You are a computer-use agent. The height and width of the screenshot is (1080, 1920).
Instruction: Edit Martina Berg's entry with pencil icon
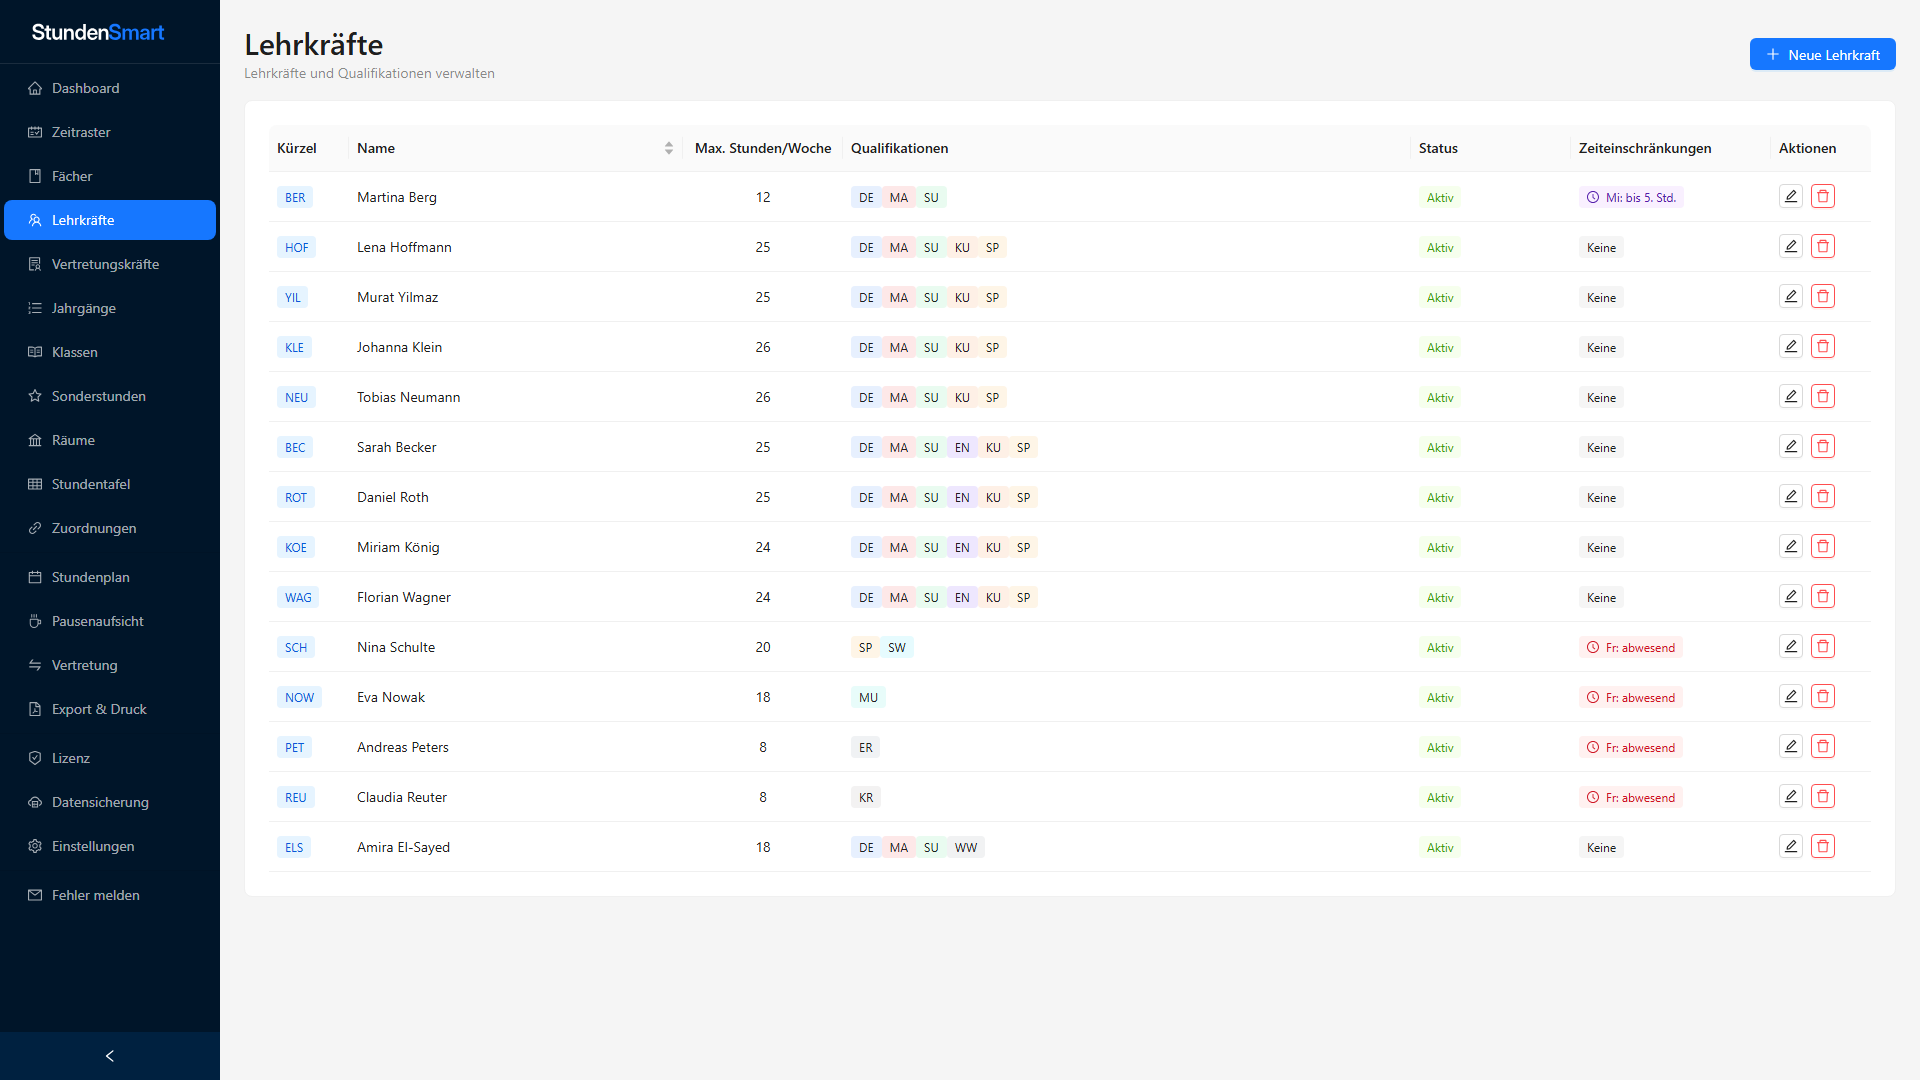(1791, 197)
